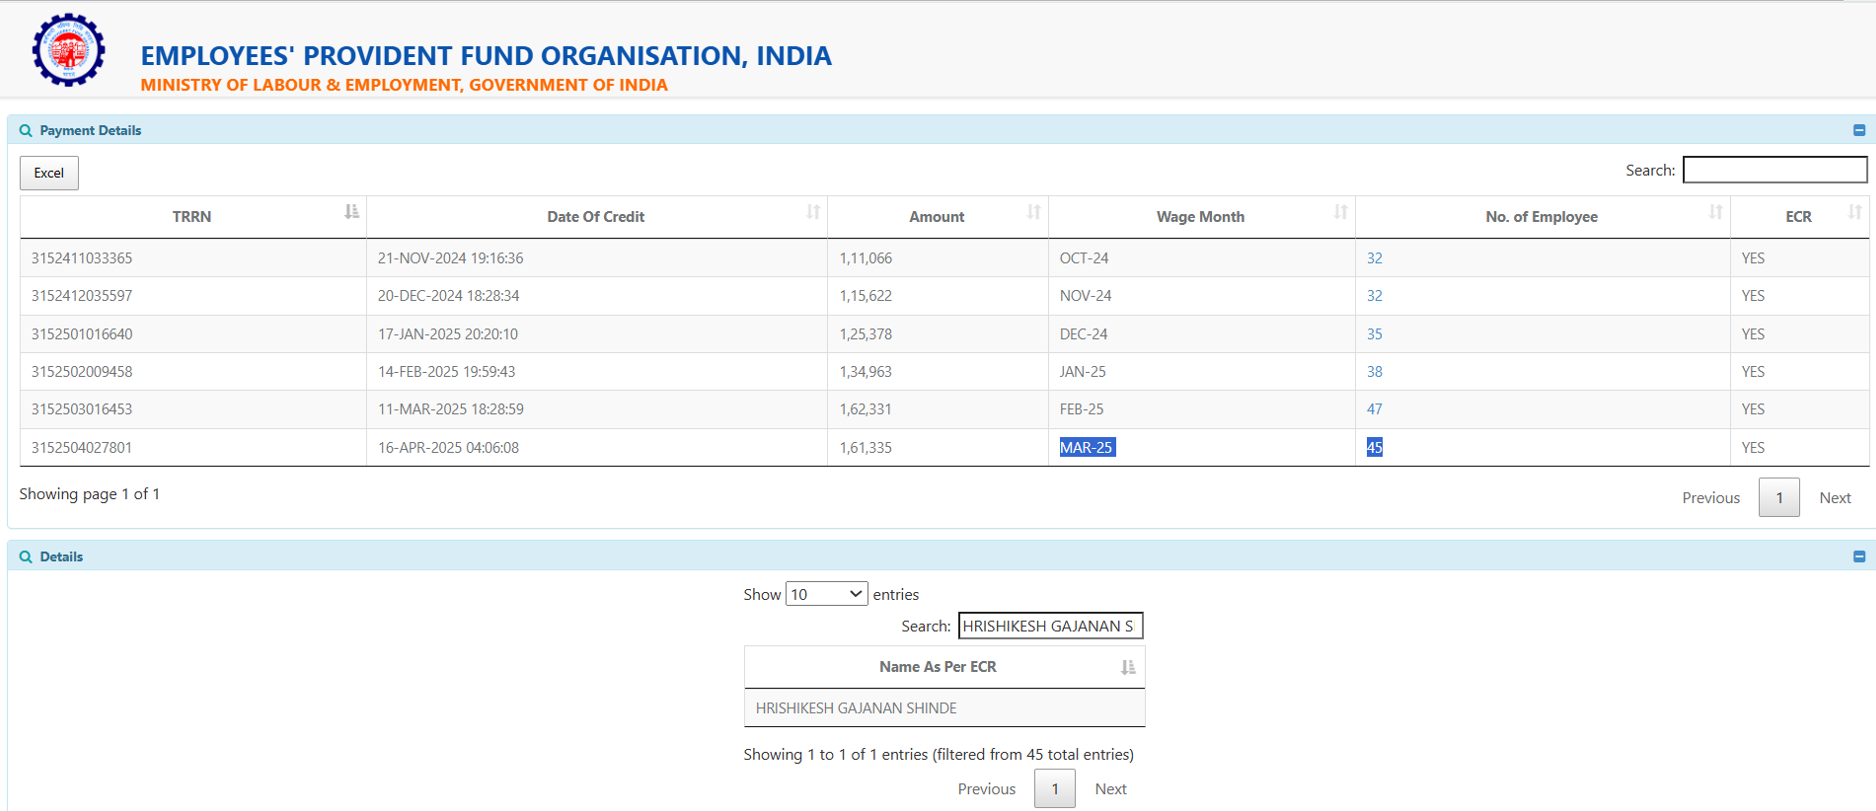Sort Name As Per ECR column

1127,667
